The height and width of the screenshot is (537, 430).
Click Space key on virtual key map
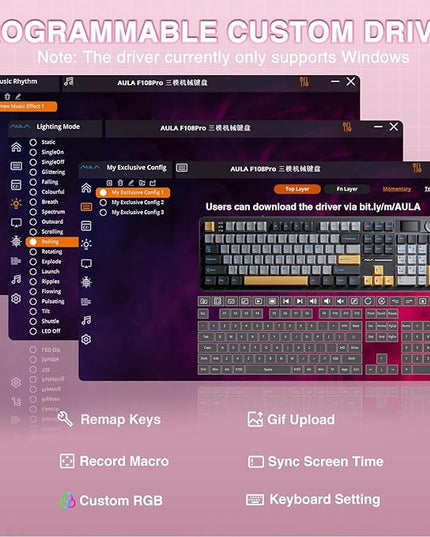click(268, 370)
